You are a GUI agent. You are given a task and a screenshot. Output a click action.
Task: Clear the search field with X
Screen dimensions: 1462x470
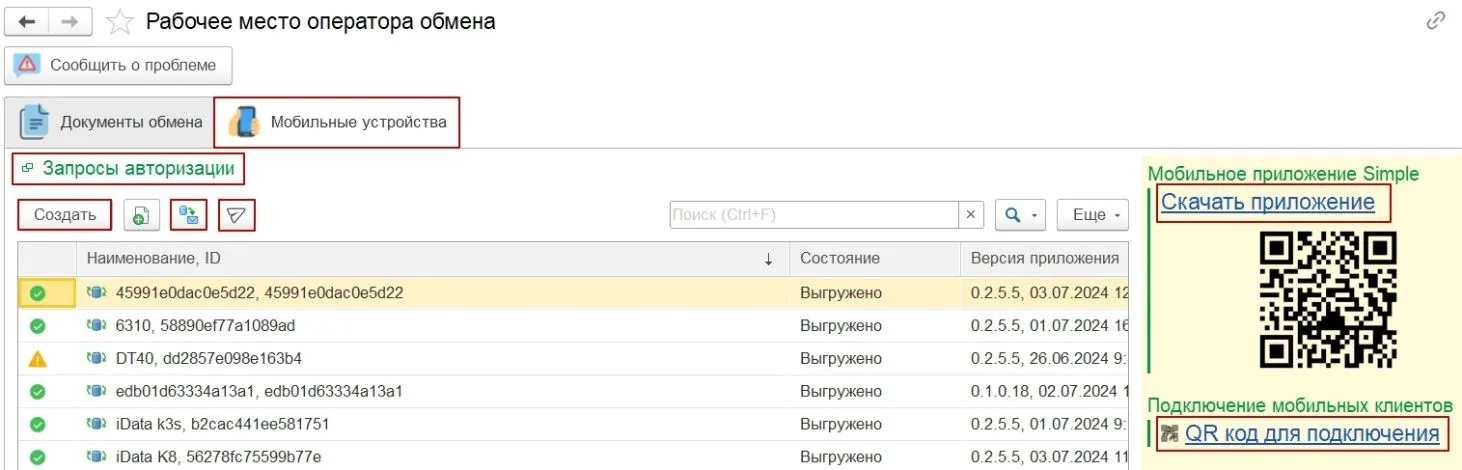[x=971, y=215]
